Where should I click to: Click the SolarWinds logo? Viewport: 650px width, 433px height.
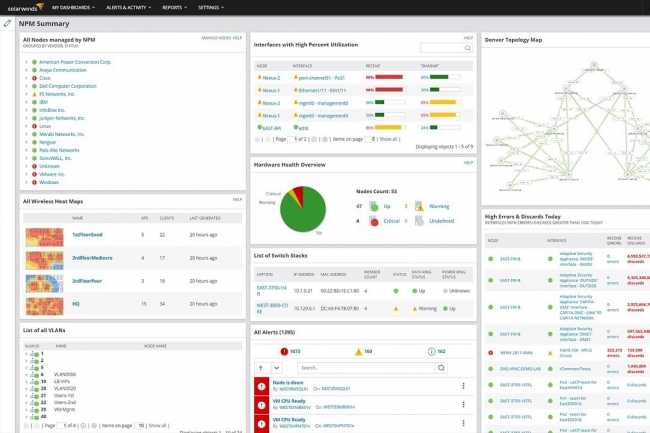click(x=22, y=7)
